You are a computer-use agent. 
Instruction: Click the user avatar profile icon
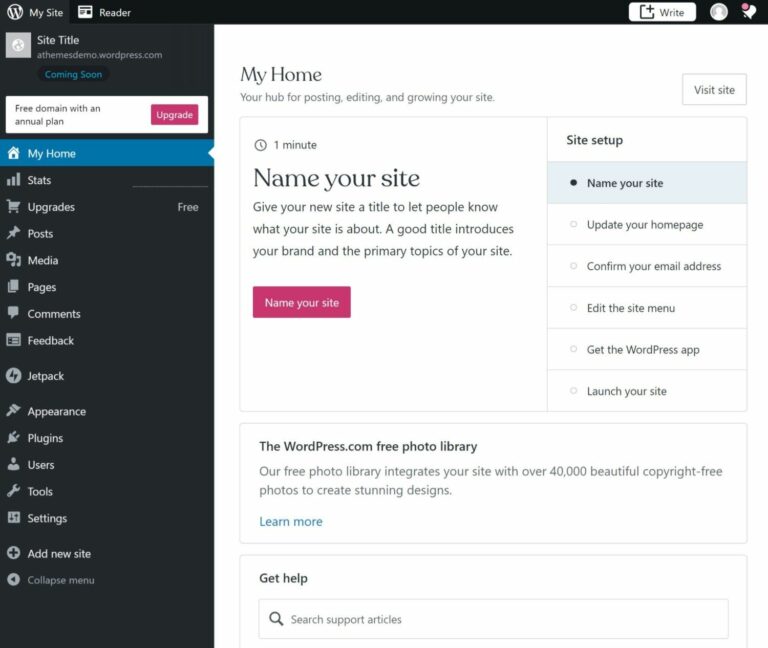coord(719,12)
